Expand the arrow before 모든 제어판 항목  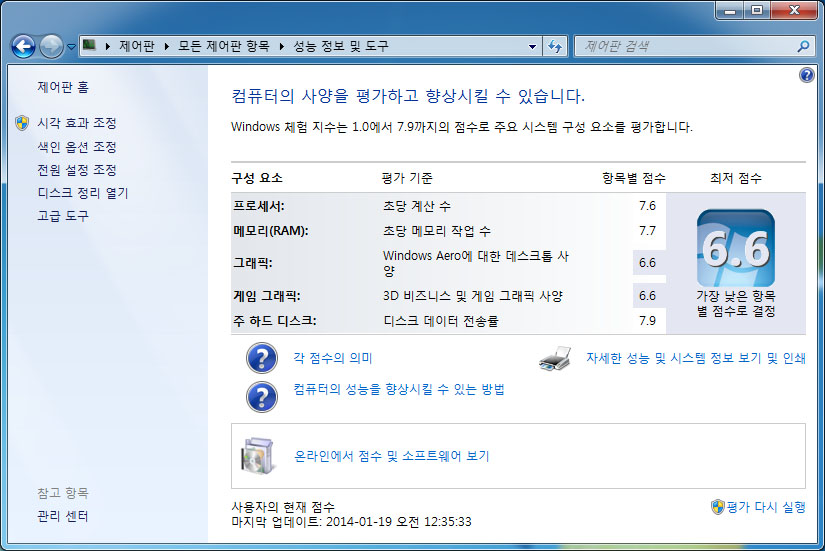coord(167,46)
